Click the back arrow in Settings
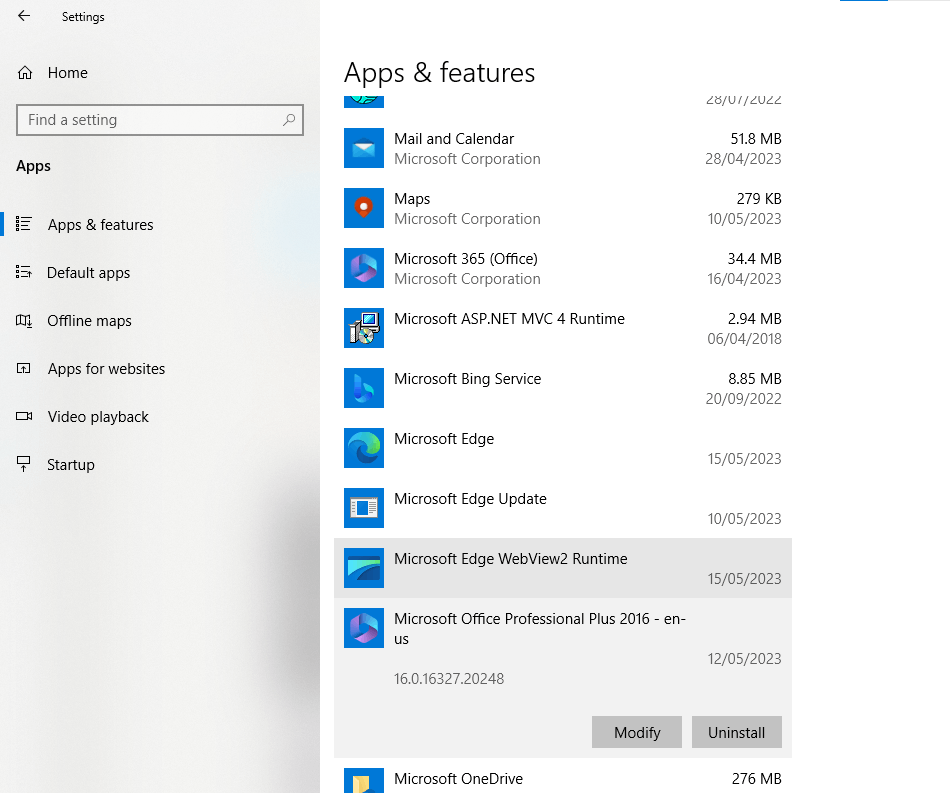The image size is (950, 793). [x=24, y=16]
